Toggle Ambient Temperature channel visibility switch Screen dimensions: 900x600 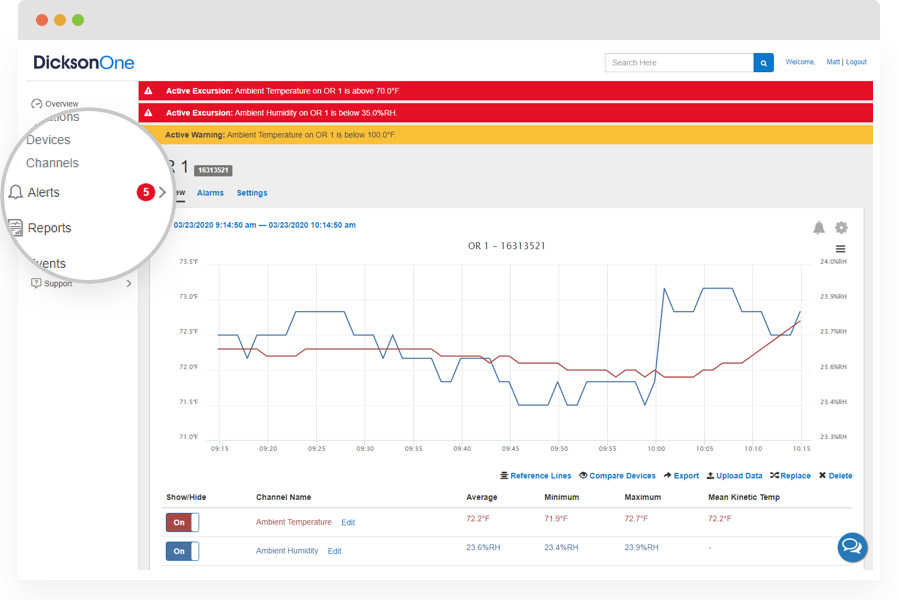182,522
